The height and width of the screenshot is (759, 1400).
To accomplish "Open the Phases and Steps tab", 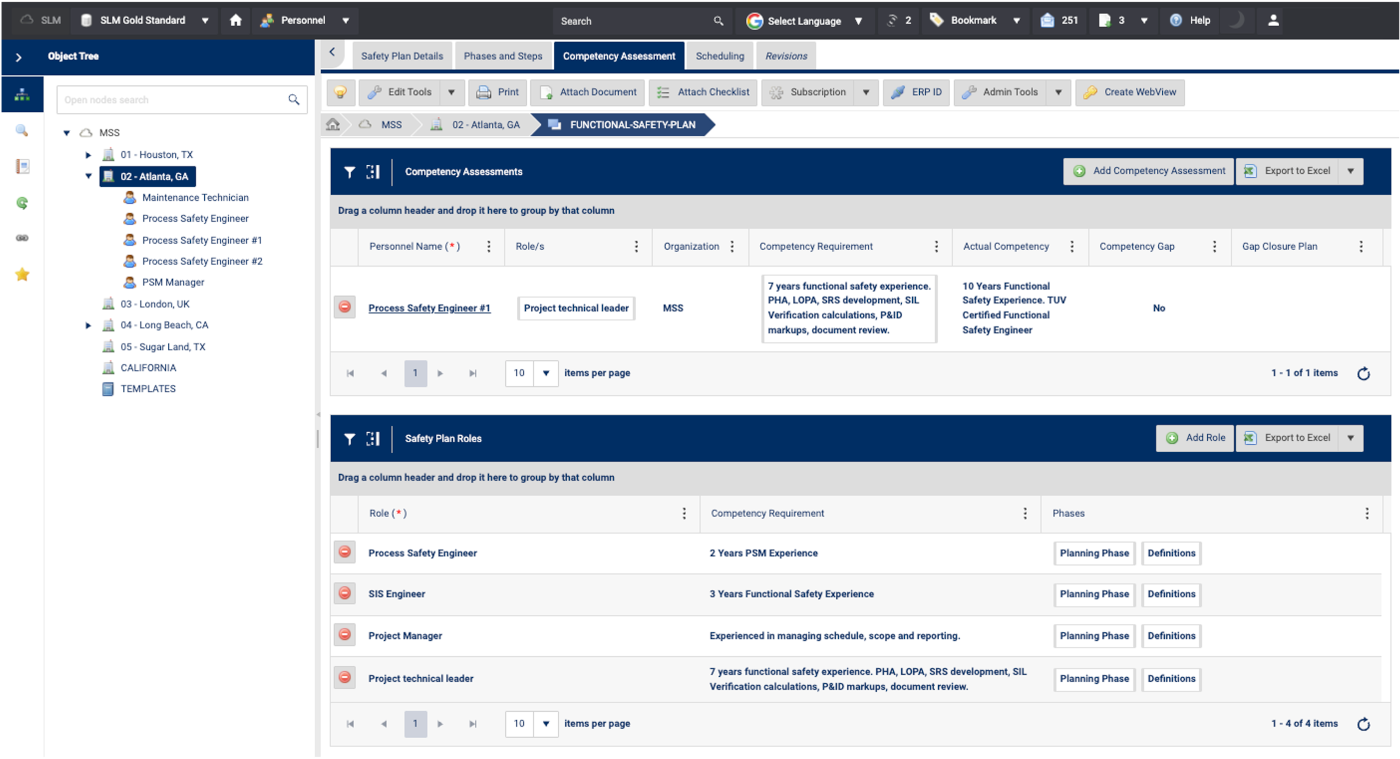I will [x=503, y=56].
